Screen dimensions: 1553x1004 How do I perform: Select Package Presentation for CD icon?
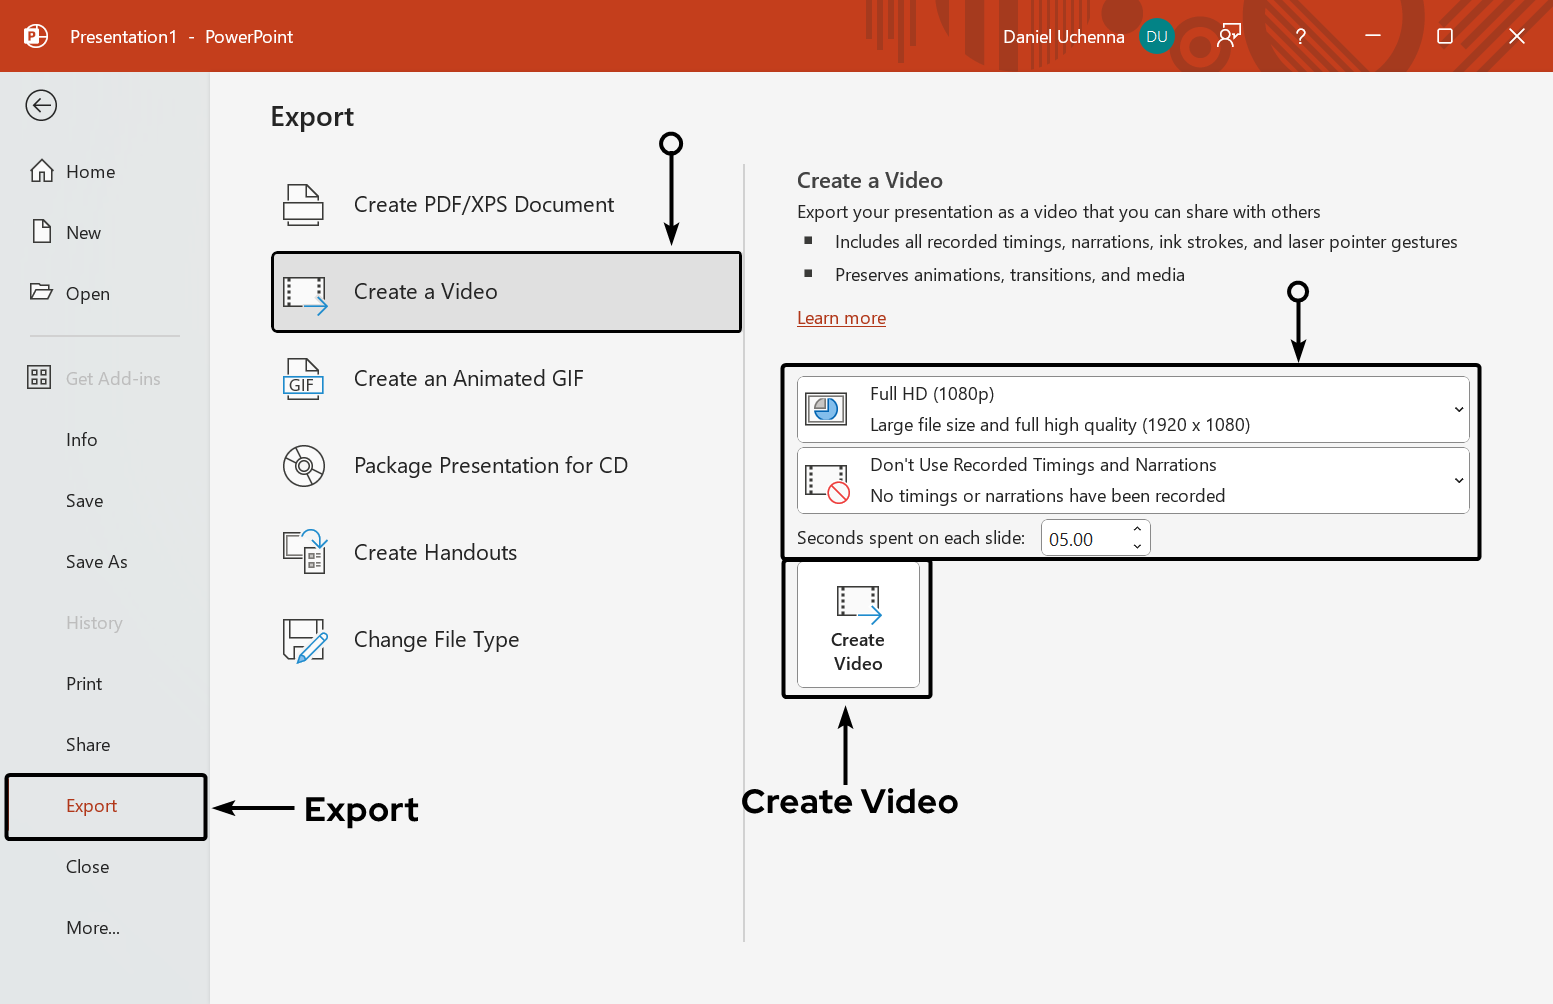pos(303,465)
